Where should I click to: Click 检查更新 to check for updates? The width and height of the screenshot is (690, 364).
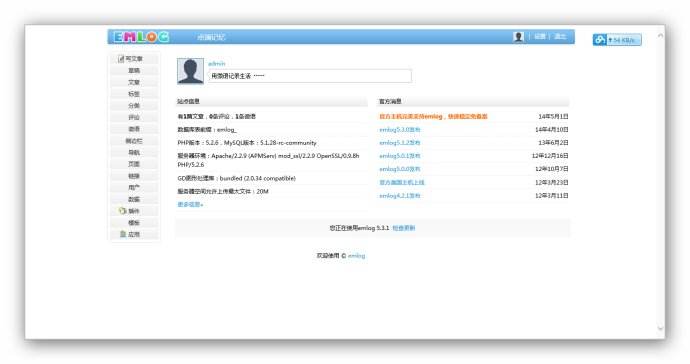coord(404,228)
